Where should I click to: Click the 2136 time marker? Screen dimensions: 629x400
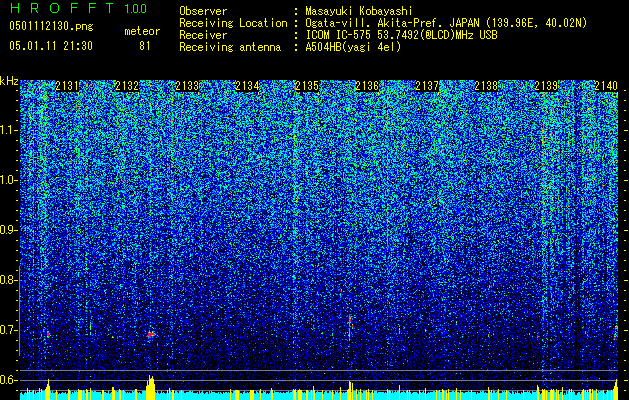[x=367, y=86]
